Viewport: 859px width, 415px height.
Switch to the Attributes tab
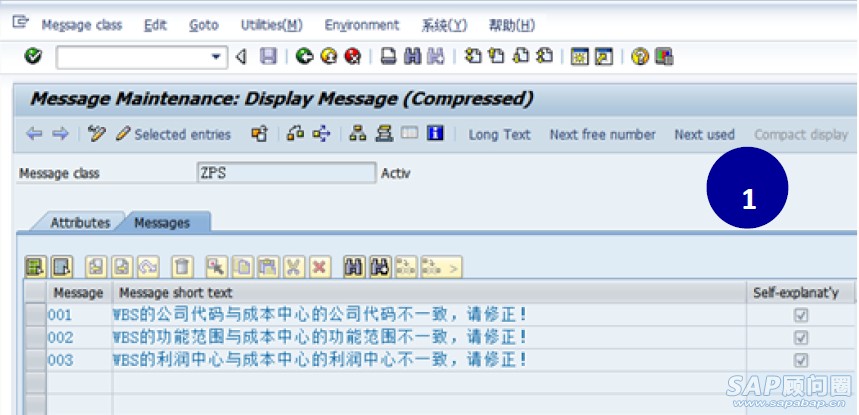click(x=80, y=223)
